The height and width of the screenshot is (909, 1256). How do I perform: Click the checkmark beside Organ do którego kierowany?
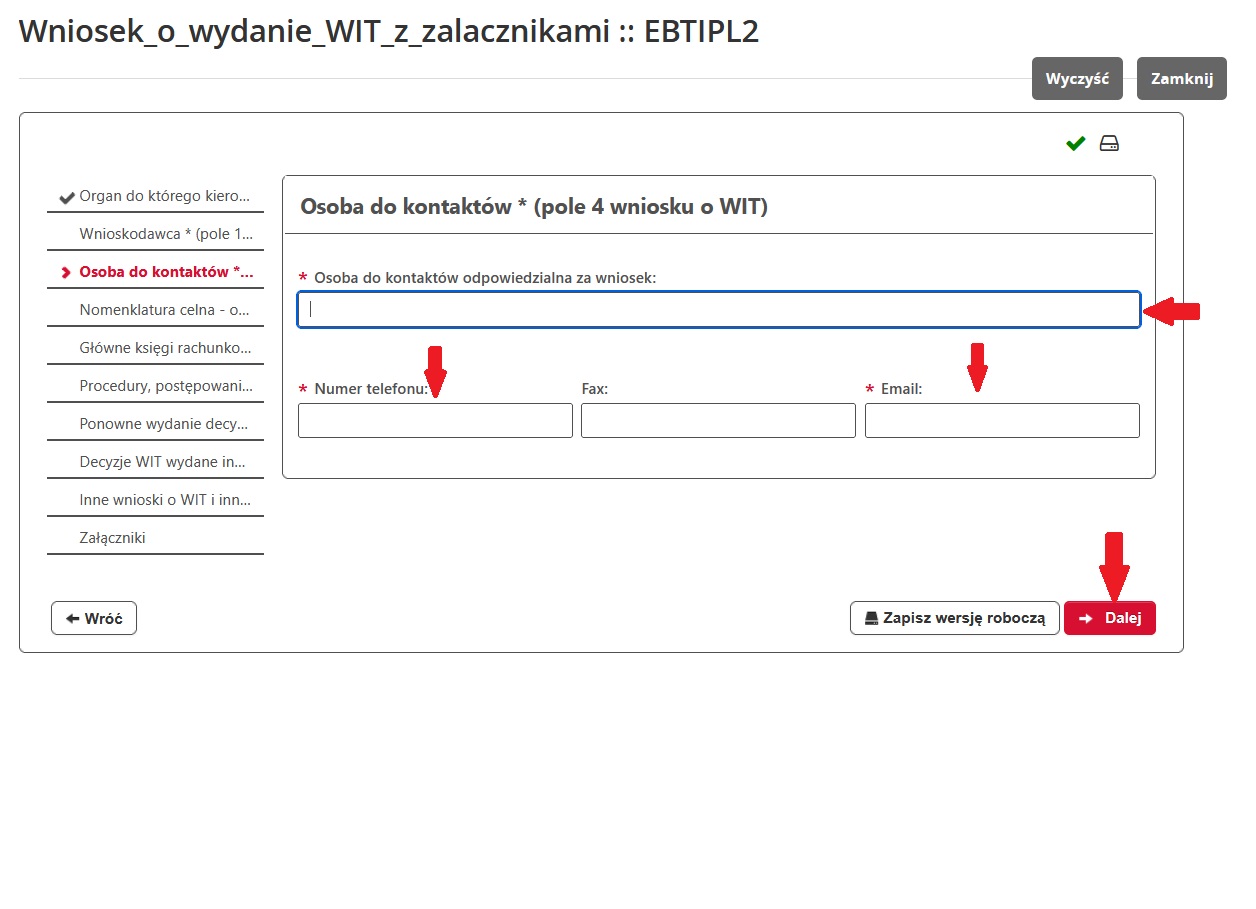point(67,195)
